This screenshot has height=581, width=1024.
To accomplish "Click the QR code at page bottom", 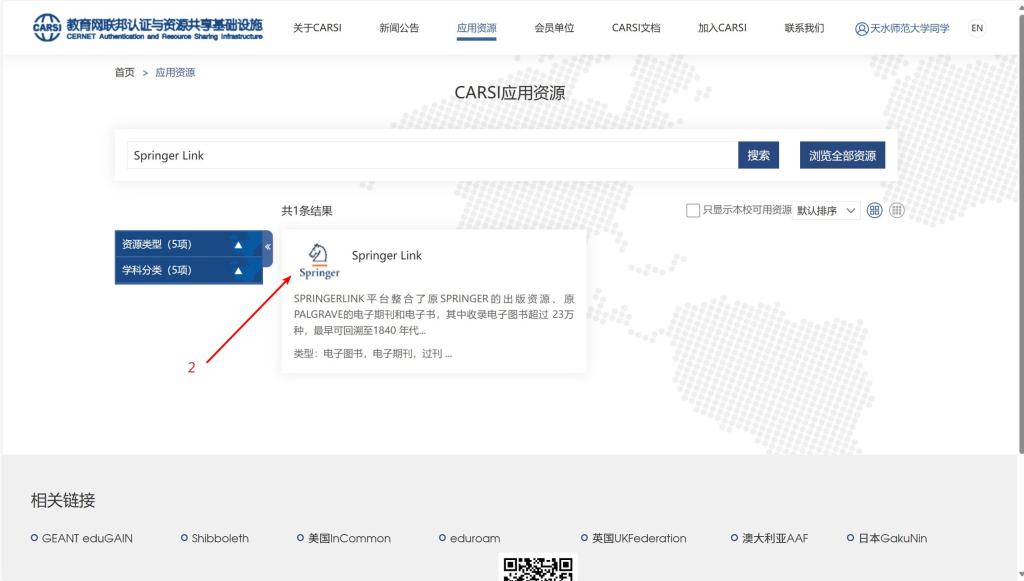I will [538, 569].
